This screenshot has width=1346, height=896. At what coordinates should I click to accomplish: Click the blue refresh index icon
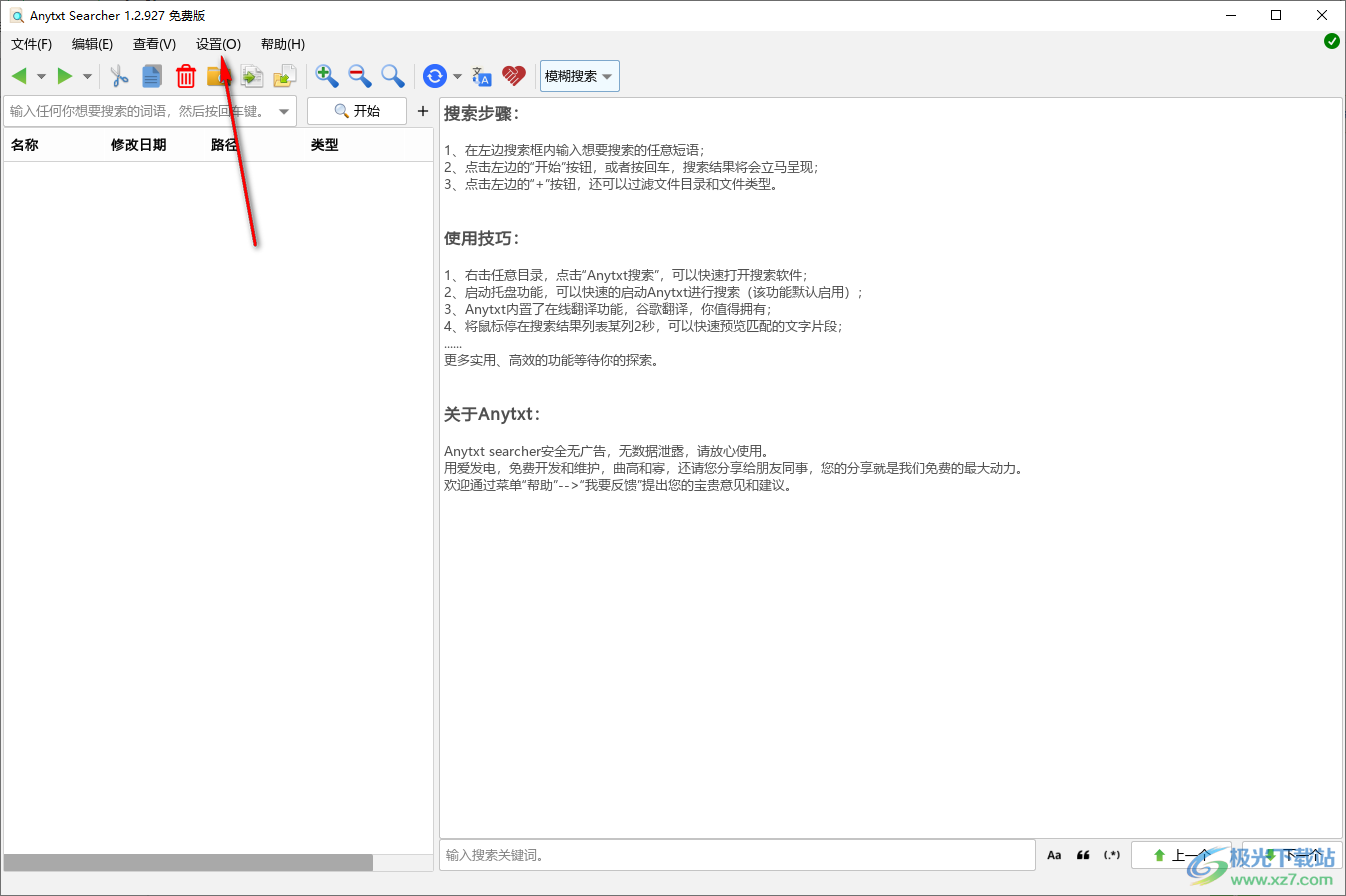click(435, 76)
